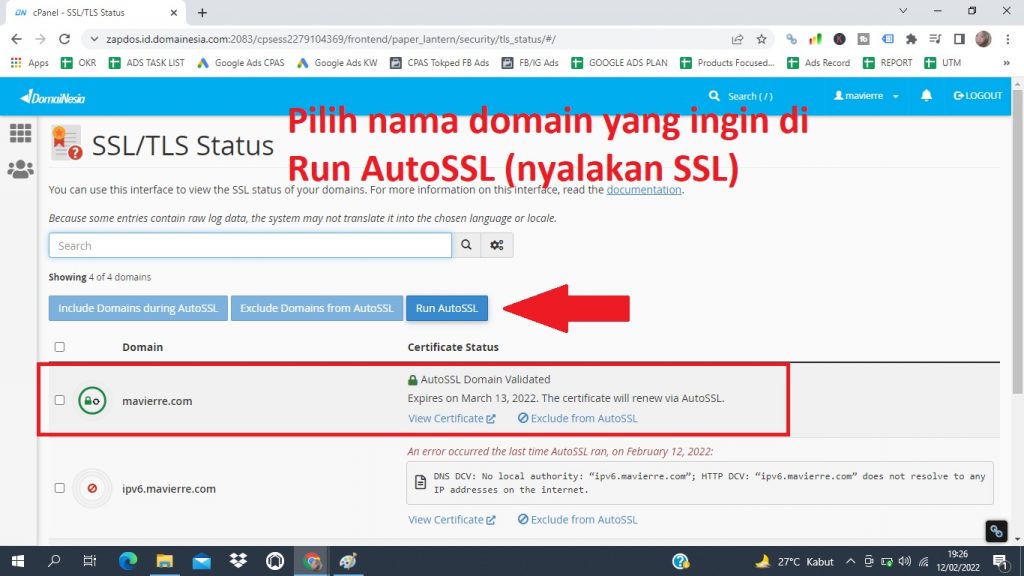Reload the page in Chrome
The width and height of the screenshot is (1024, 576).
[65, 39]
